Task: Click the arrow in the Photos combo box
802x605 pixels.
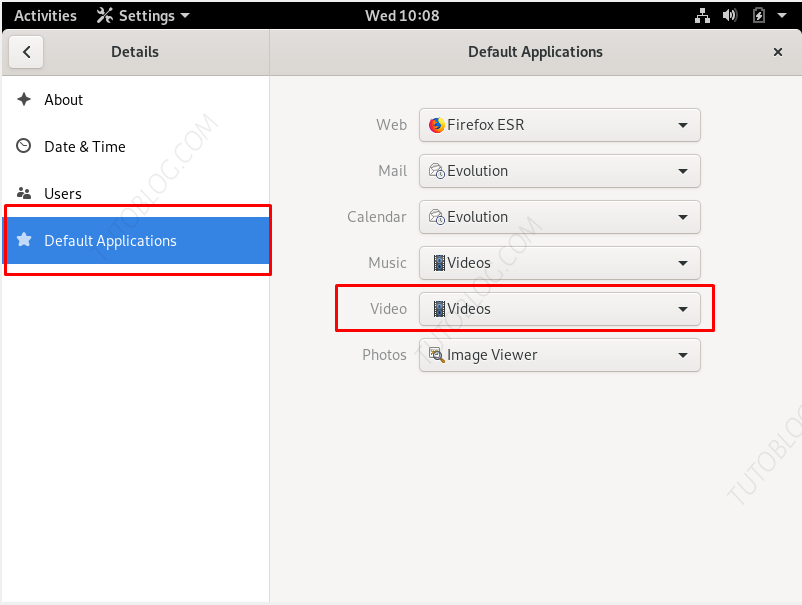Action: tap(682, 355)
